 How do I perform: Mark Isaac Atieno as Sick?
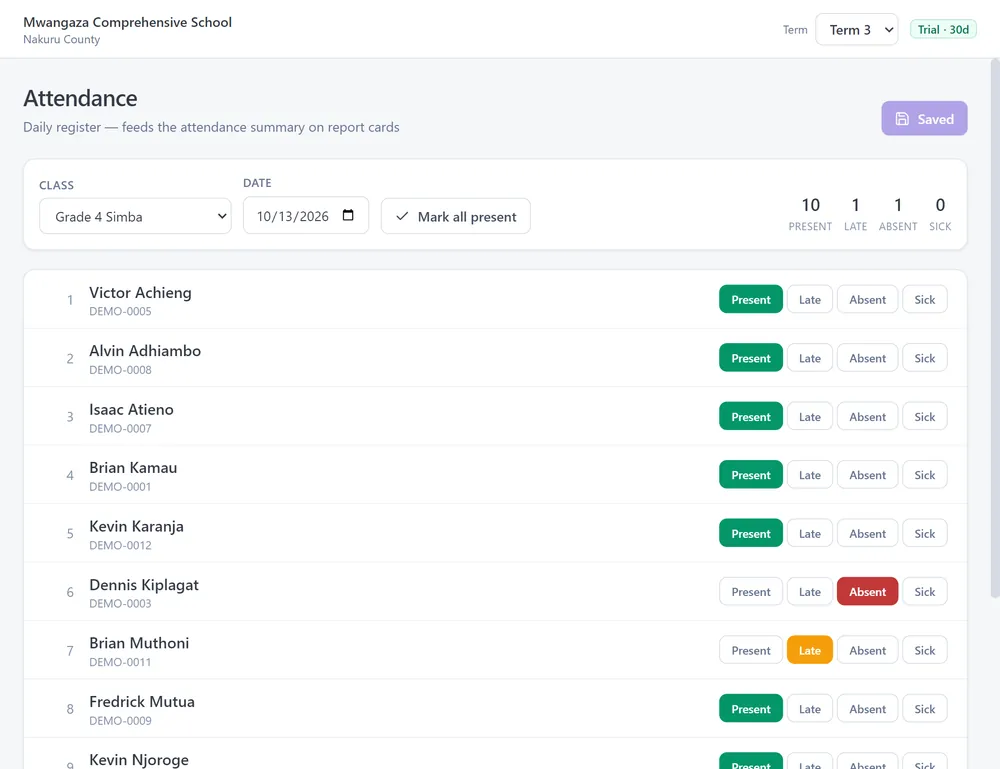coord(925,417)
